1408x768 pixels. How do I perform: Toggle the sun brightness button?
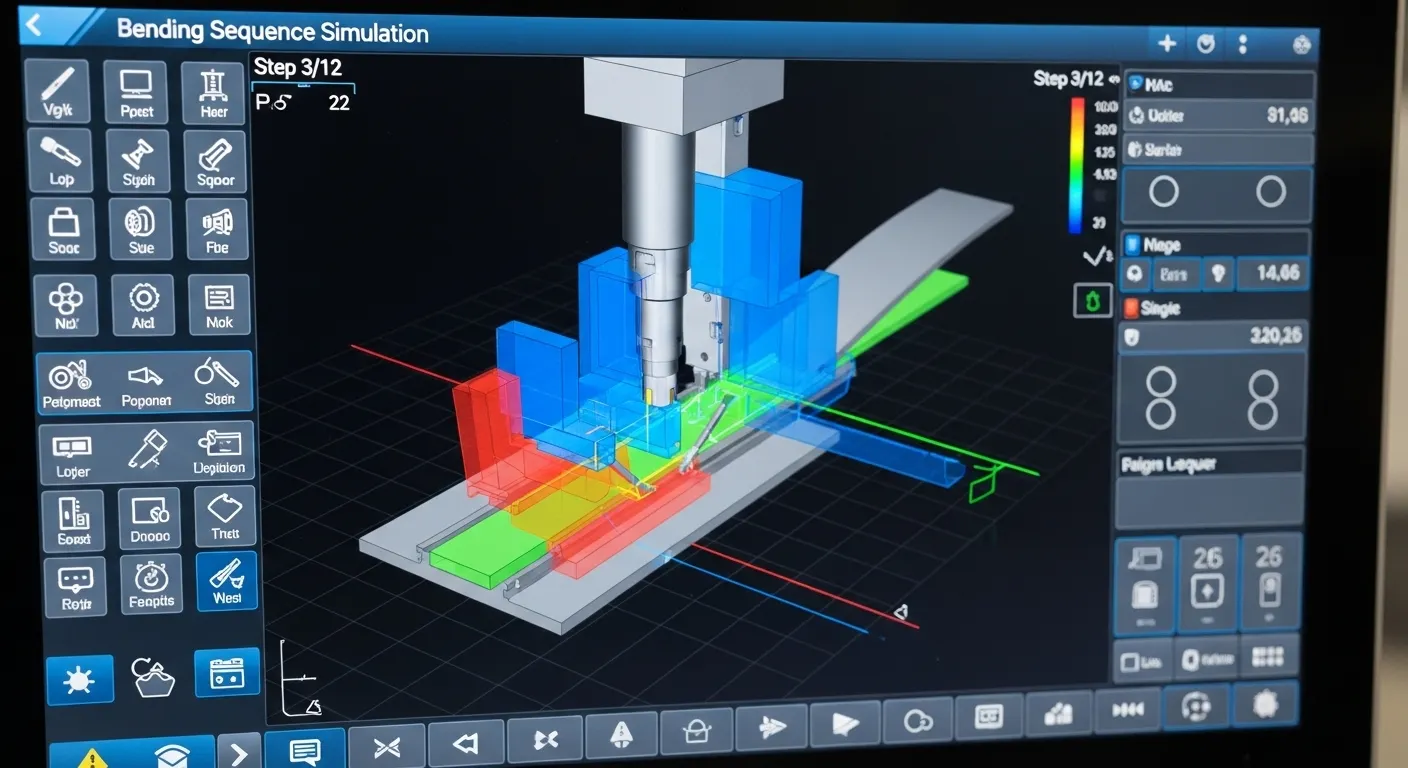pos(79,680)
